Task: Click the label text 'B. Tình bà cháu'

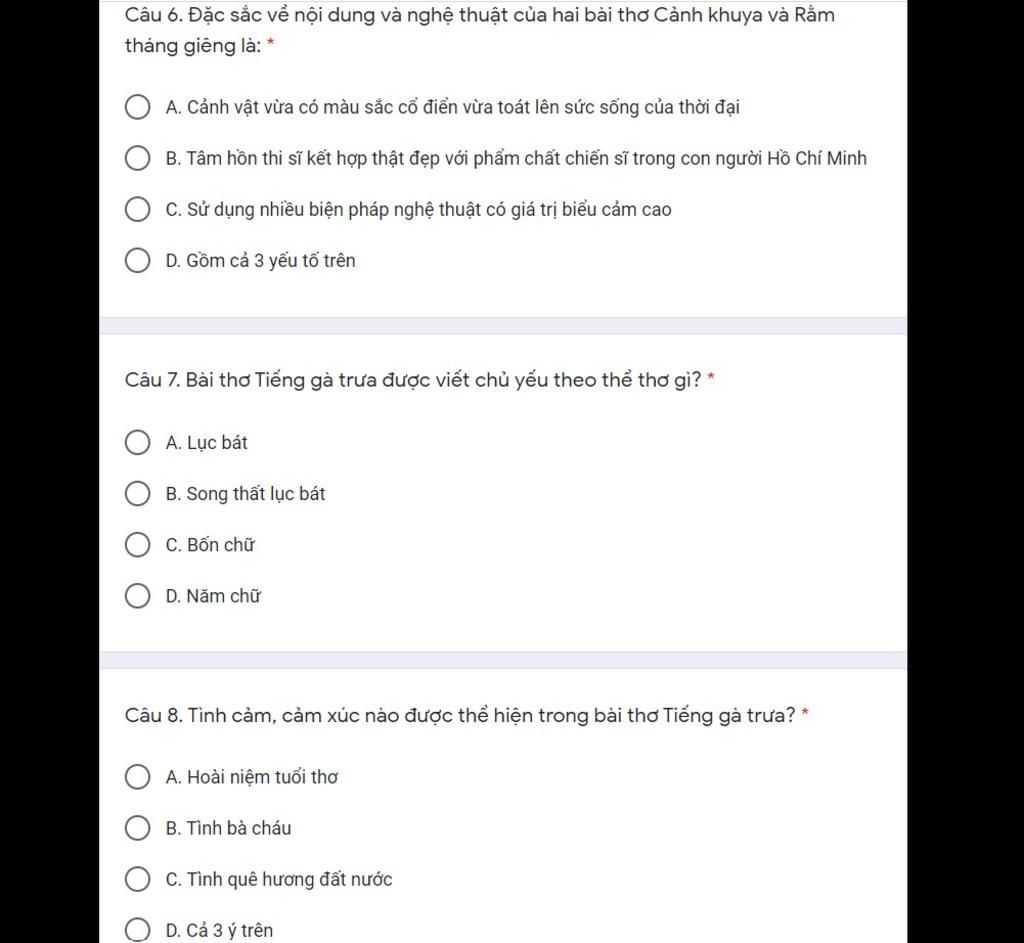Action: point(229,828)
